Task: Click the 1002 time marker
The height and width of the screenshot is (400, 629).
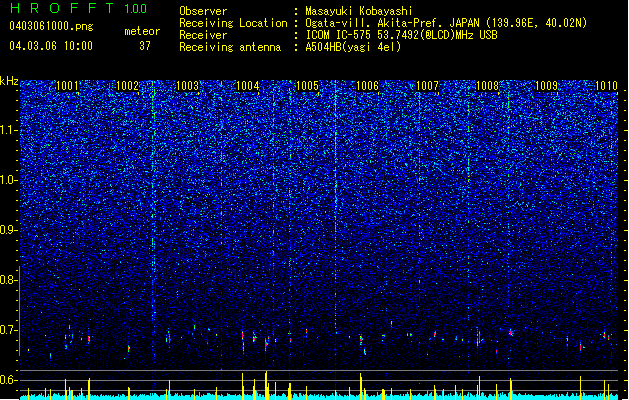Action: click(127, 86)
